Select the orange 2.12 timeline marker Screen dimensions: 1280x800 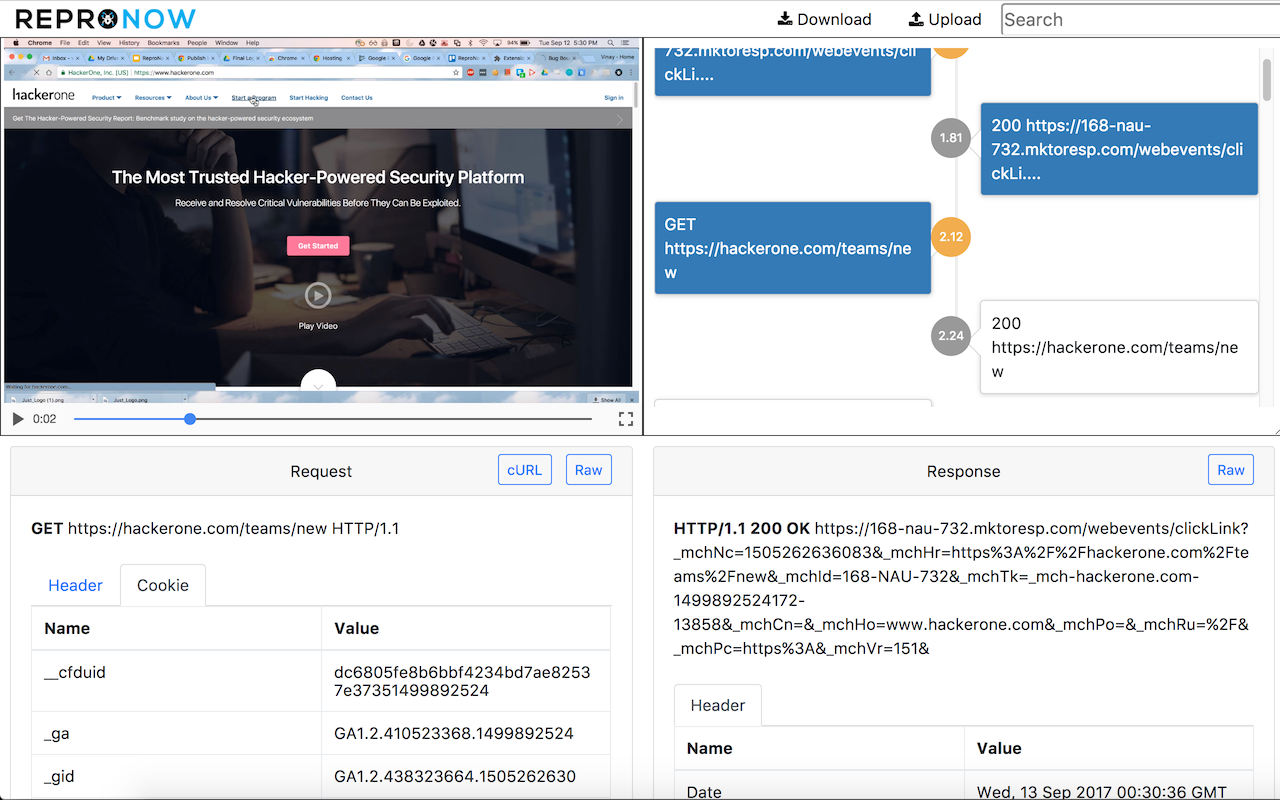tap(951, 237)
